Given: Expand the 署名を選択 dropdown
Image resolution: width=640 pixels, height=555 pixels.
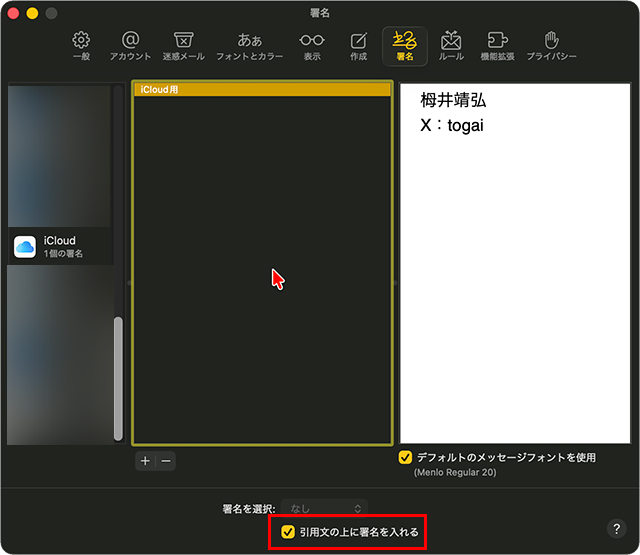Looking at the screenshot, I should coord(324,508).
